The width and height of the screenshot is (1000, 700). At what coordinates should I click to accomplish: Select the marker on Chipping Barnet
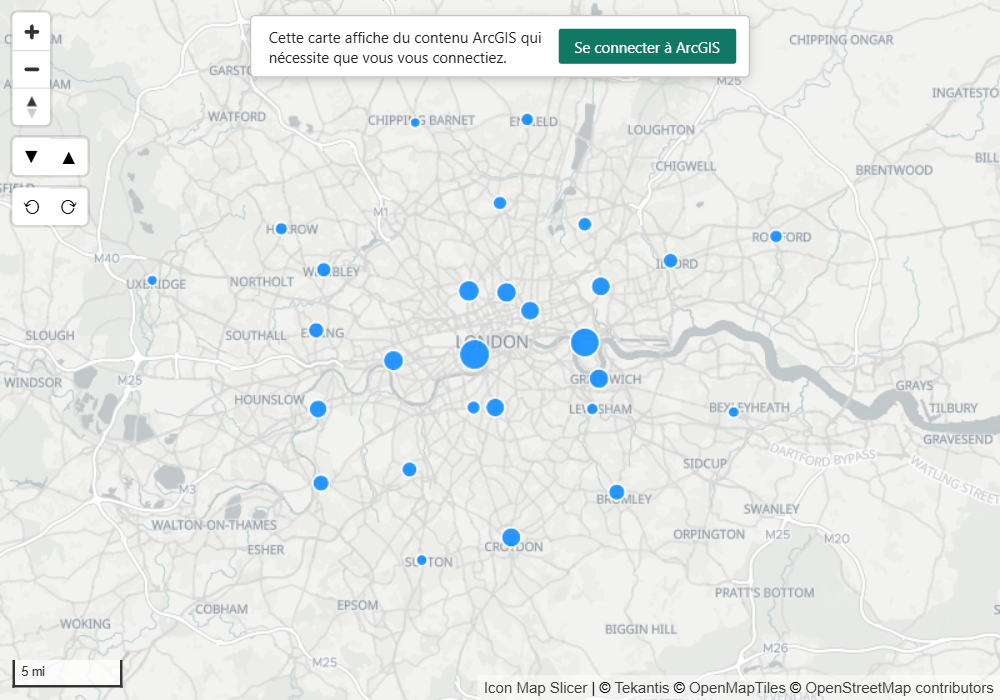415,122
